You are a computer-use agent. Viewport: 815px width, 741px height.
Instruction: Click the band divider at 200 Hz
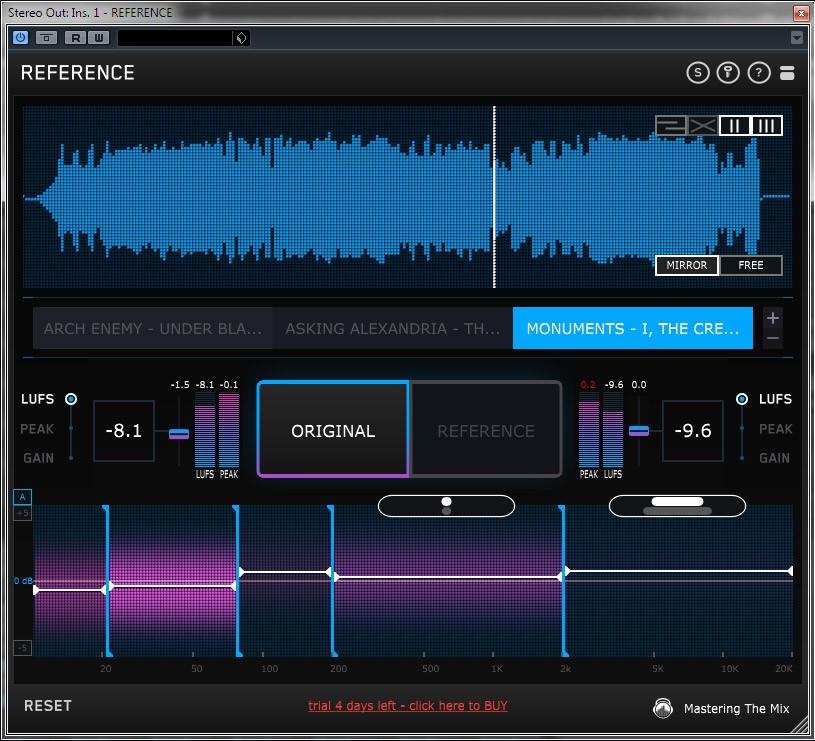tap(332, 580)
